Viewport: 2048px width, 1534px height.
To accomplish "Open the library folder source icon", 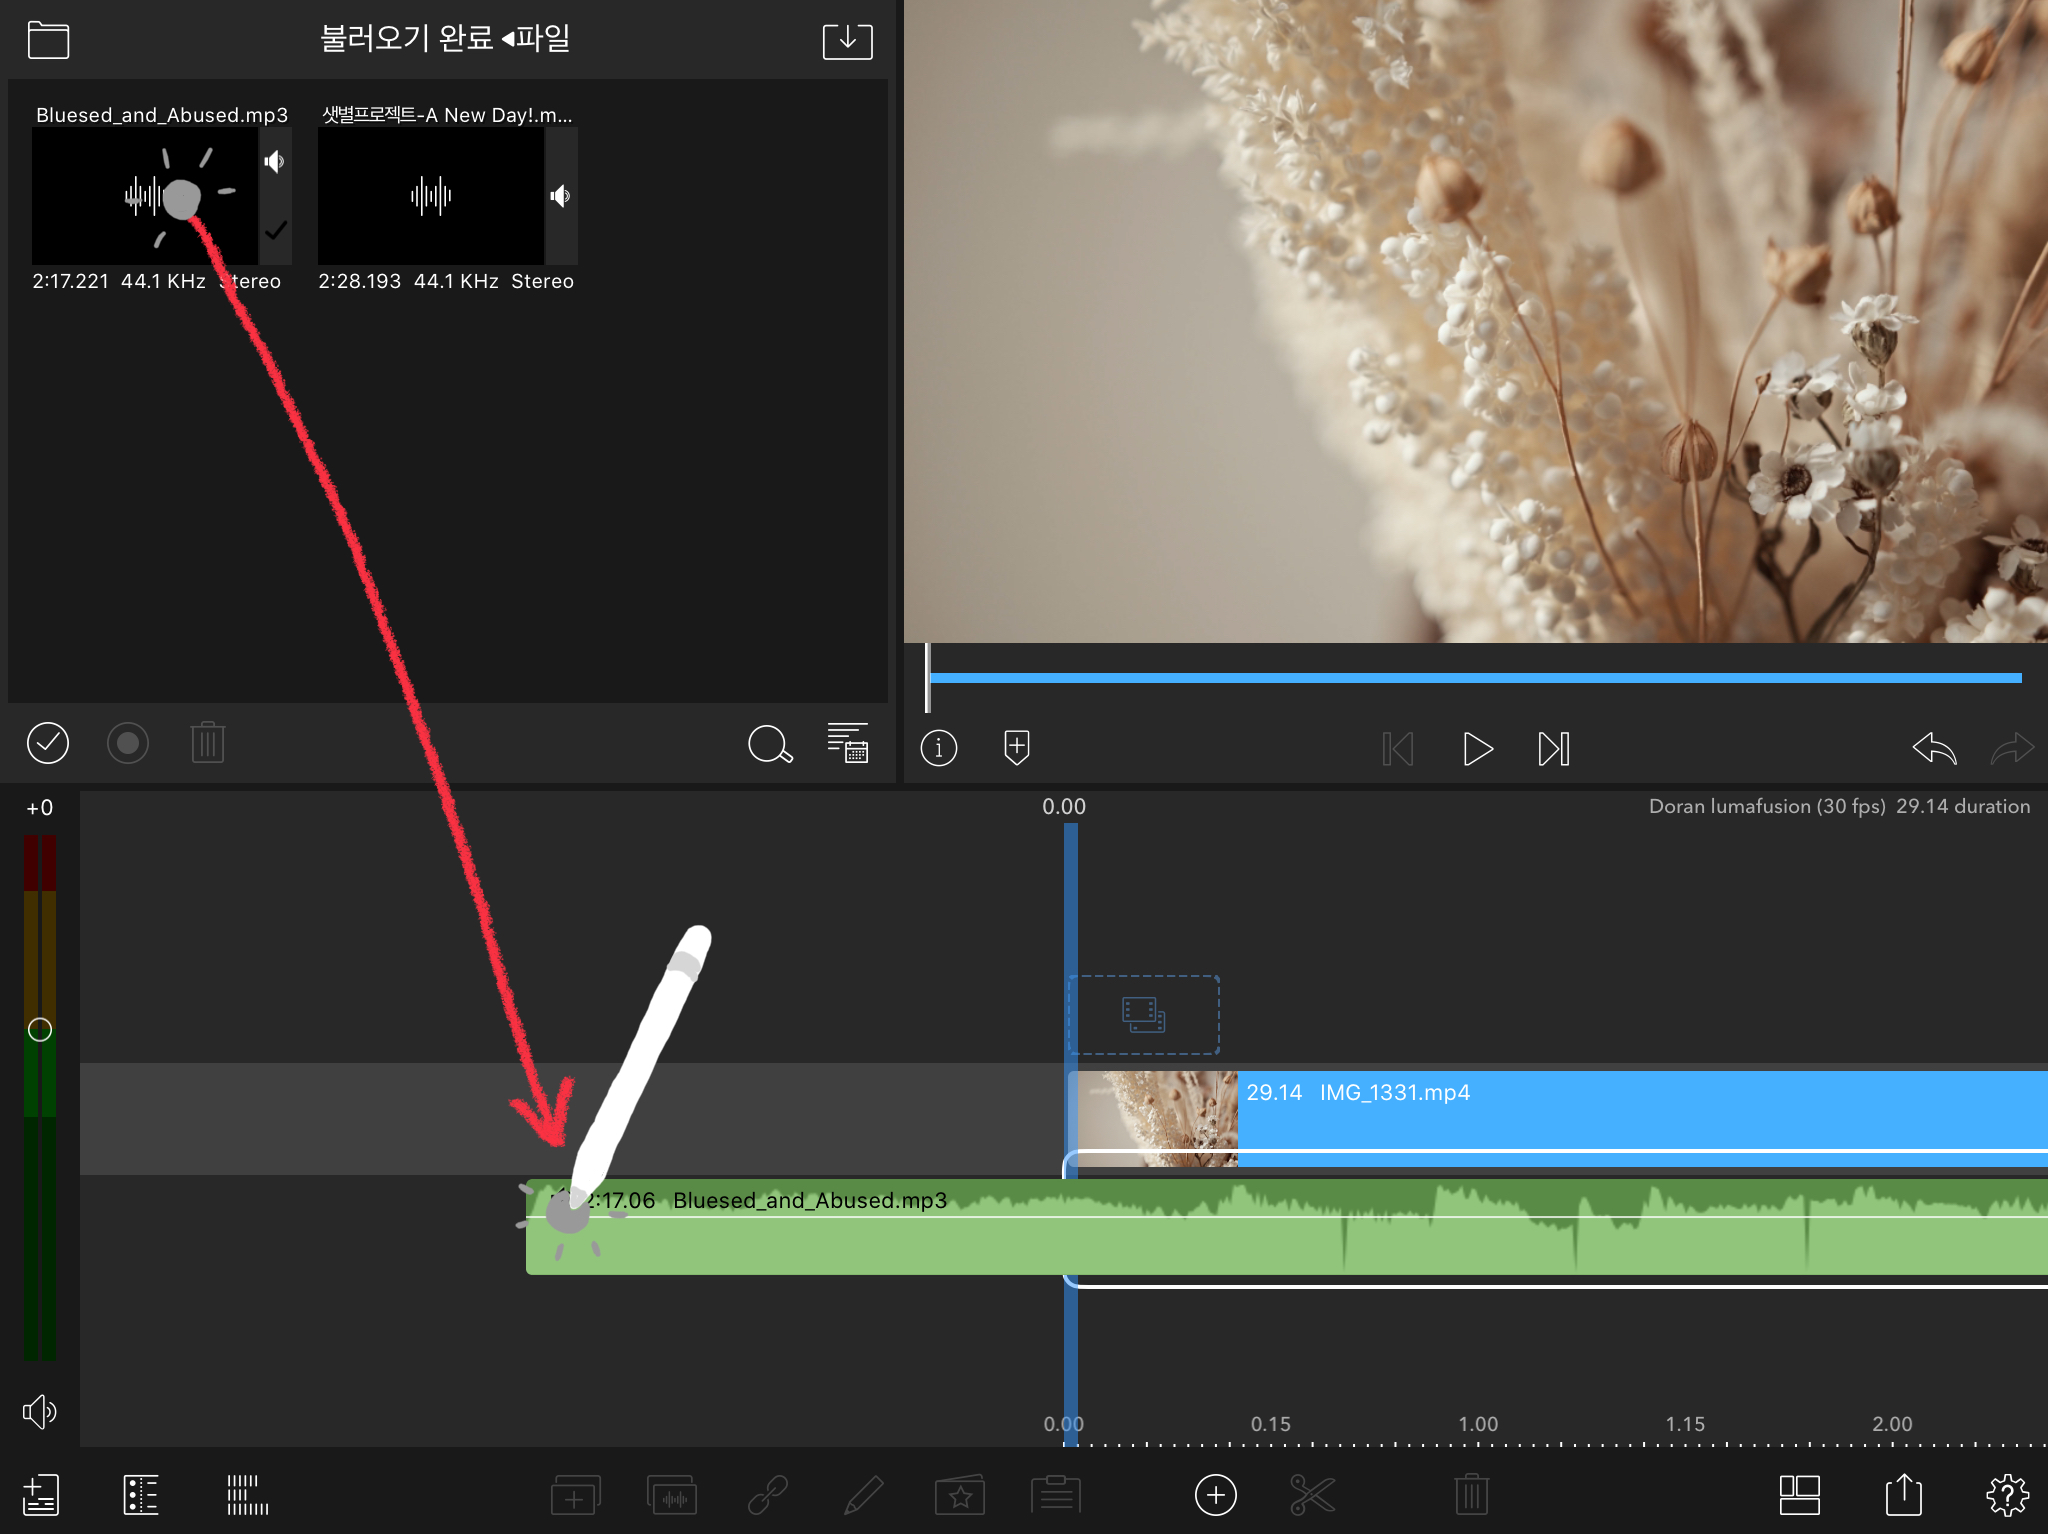I will [x=48, y=41].
